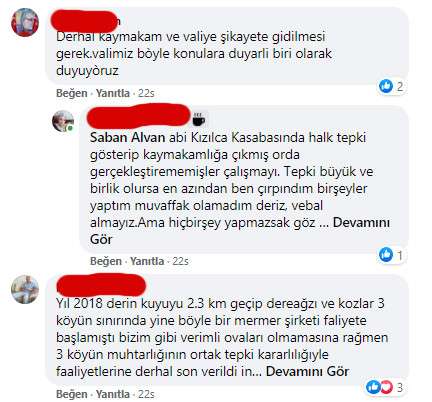
Task: Click the blue like icon on the last comment
Action: pyautogui.click(x=373, y=387)
